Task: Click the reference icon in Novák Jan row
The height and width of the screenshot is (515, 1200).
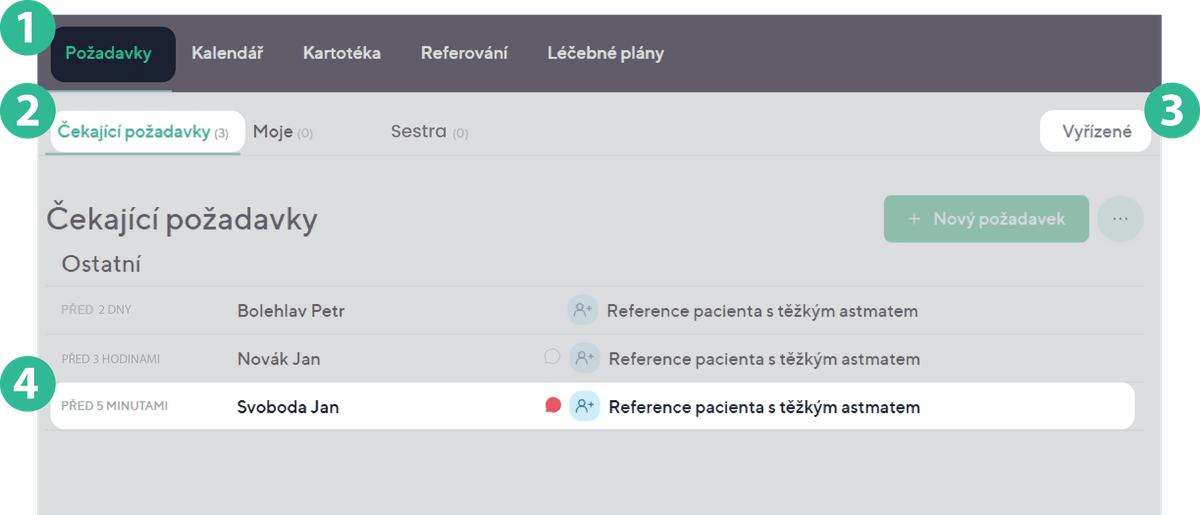Action: pyautogui.click(x=585, y=358)
